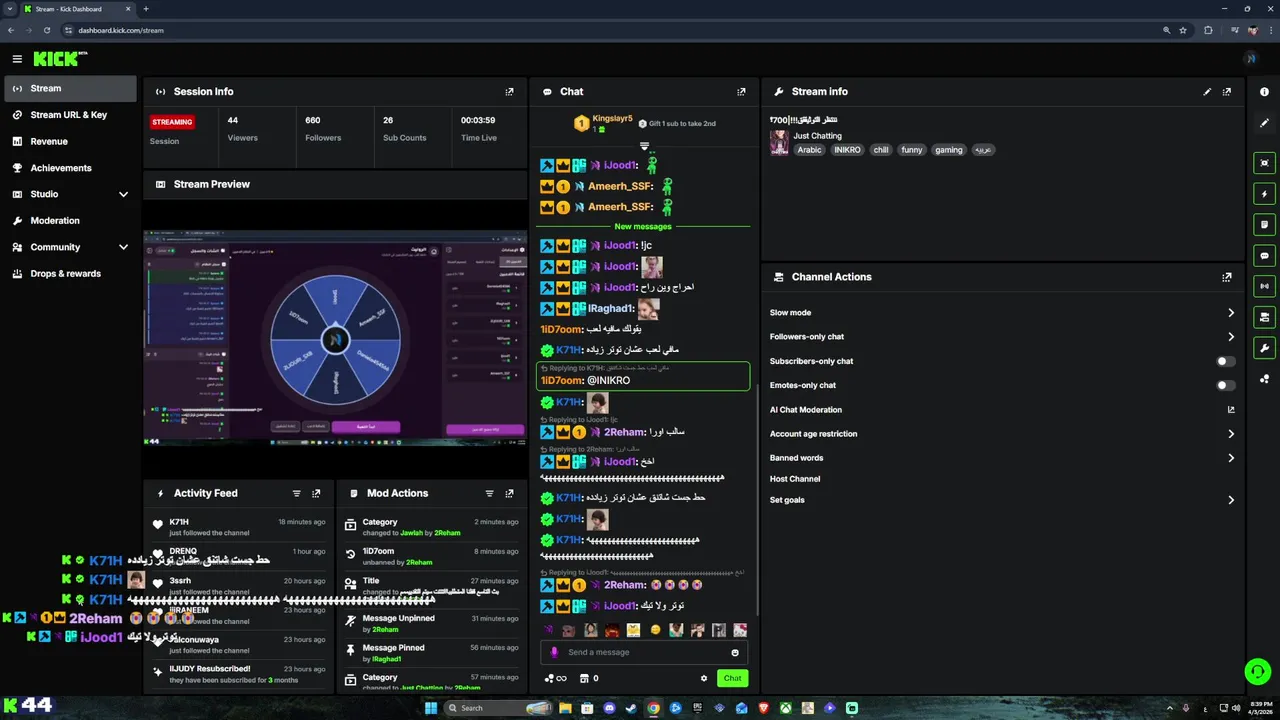Open the hamburger menu beside Kick logo
Image resolution: width=1280 pixels, height=720 pixels.
point(17,59)
